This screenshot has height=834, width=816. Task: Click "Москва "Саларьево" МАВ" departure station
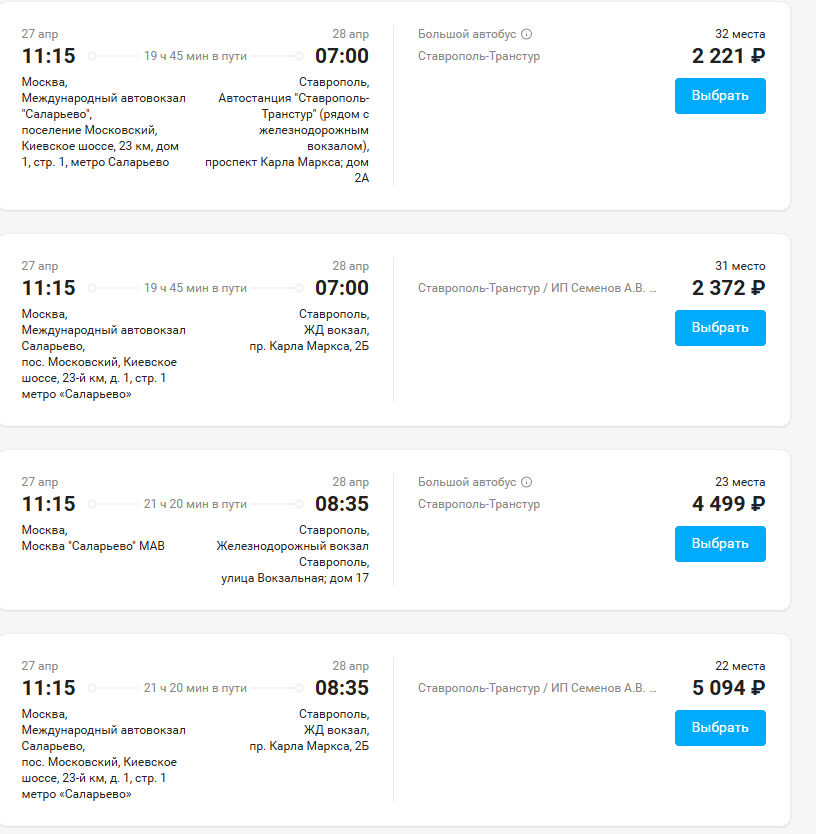[x=93, y=546]
